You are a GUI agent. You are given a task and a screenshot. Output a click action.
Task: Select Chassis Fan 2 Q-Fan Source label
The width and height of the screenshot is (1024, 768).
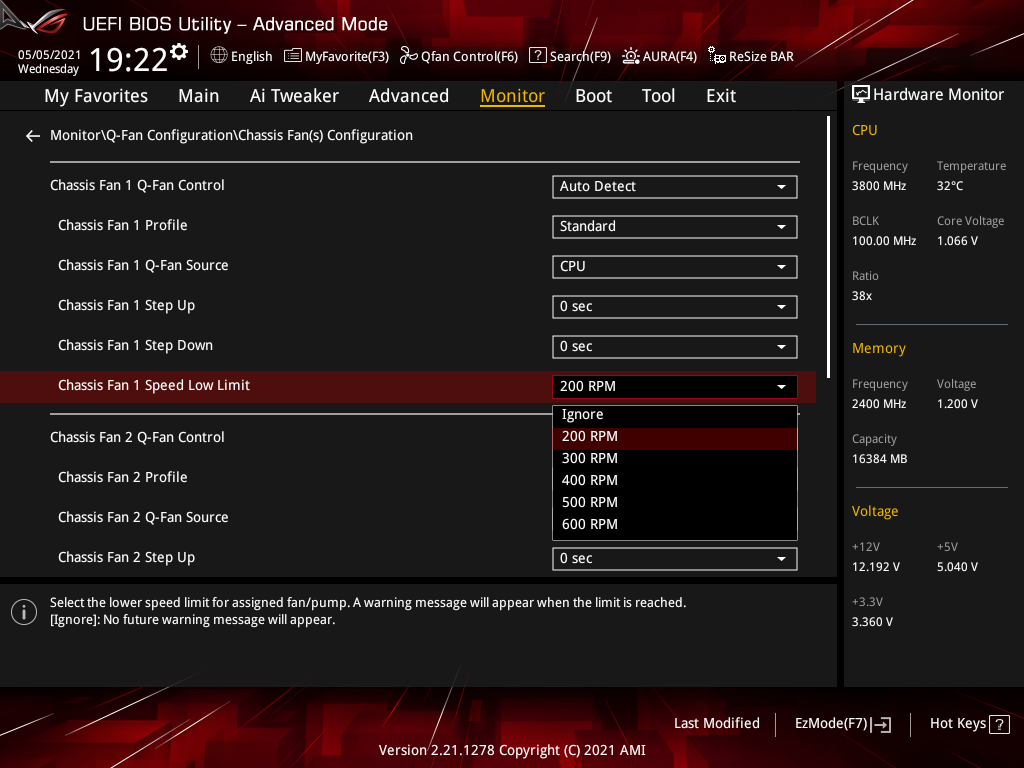click(143, 517)
